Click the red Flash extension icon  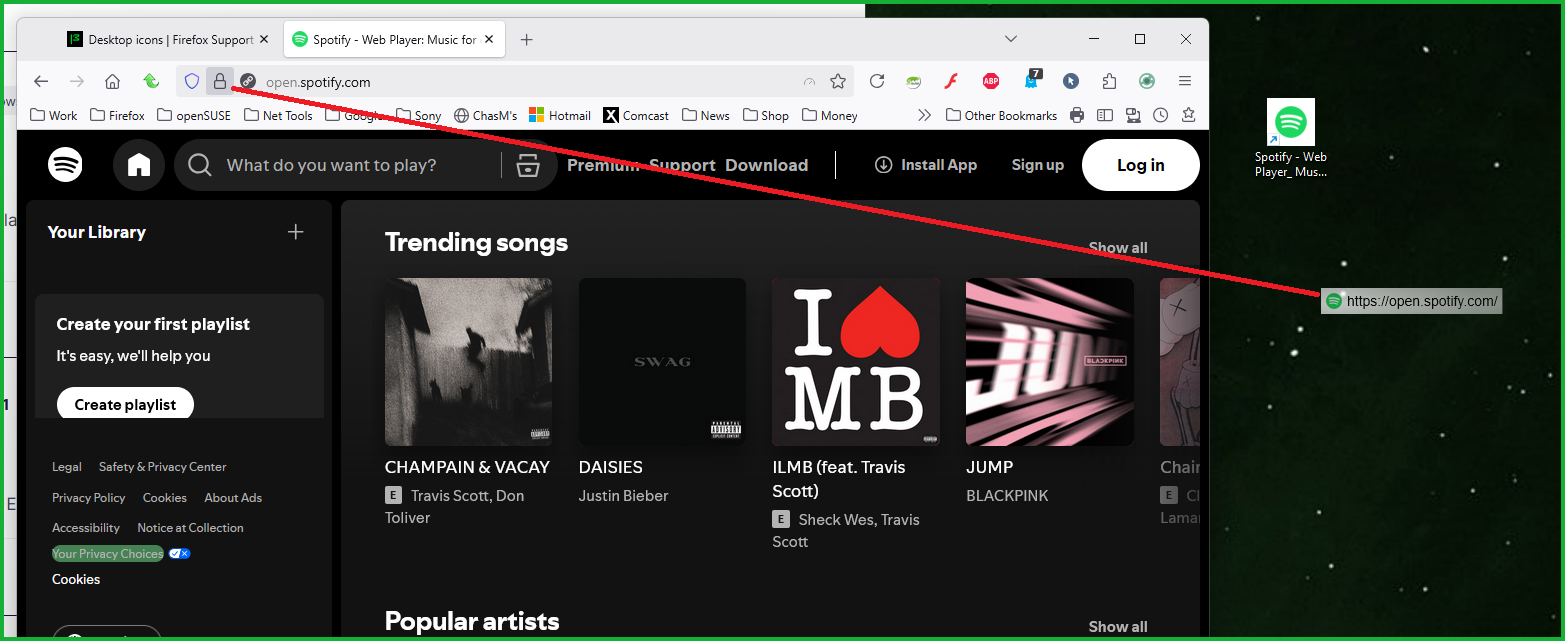click(x=952, y=82)
